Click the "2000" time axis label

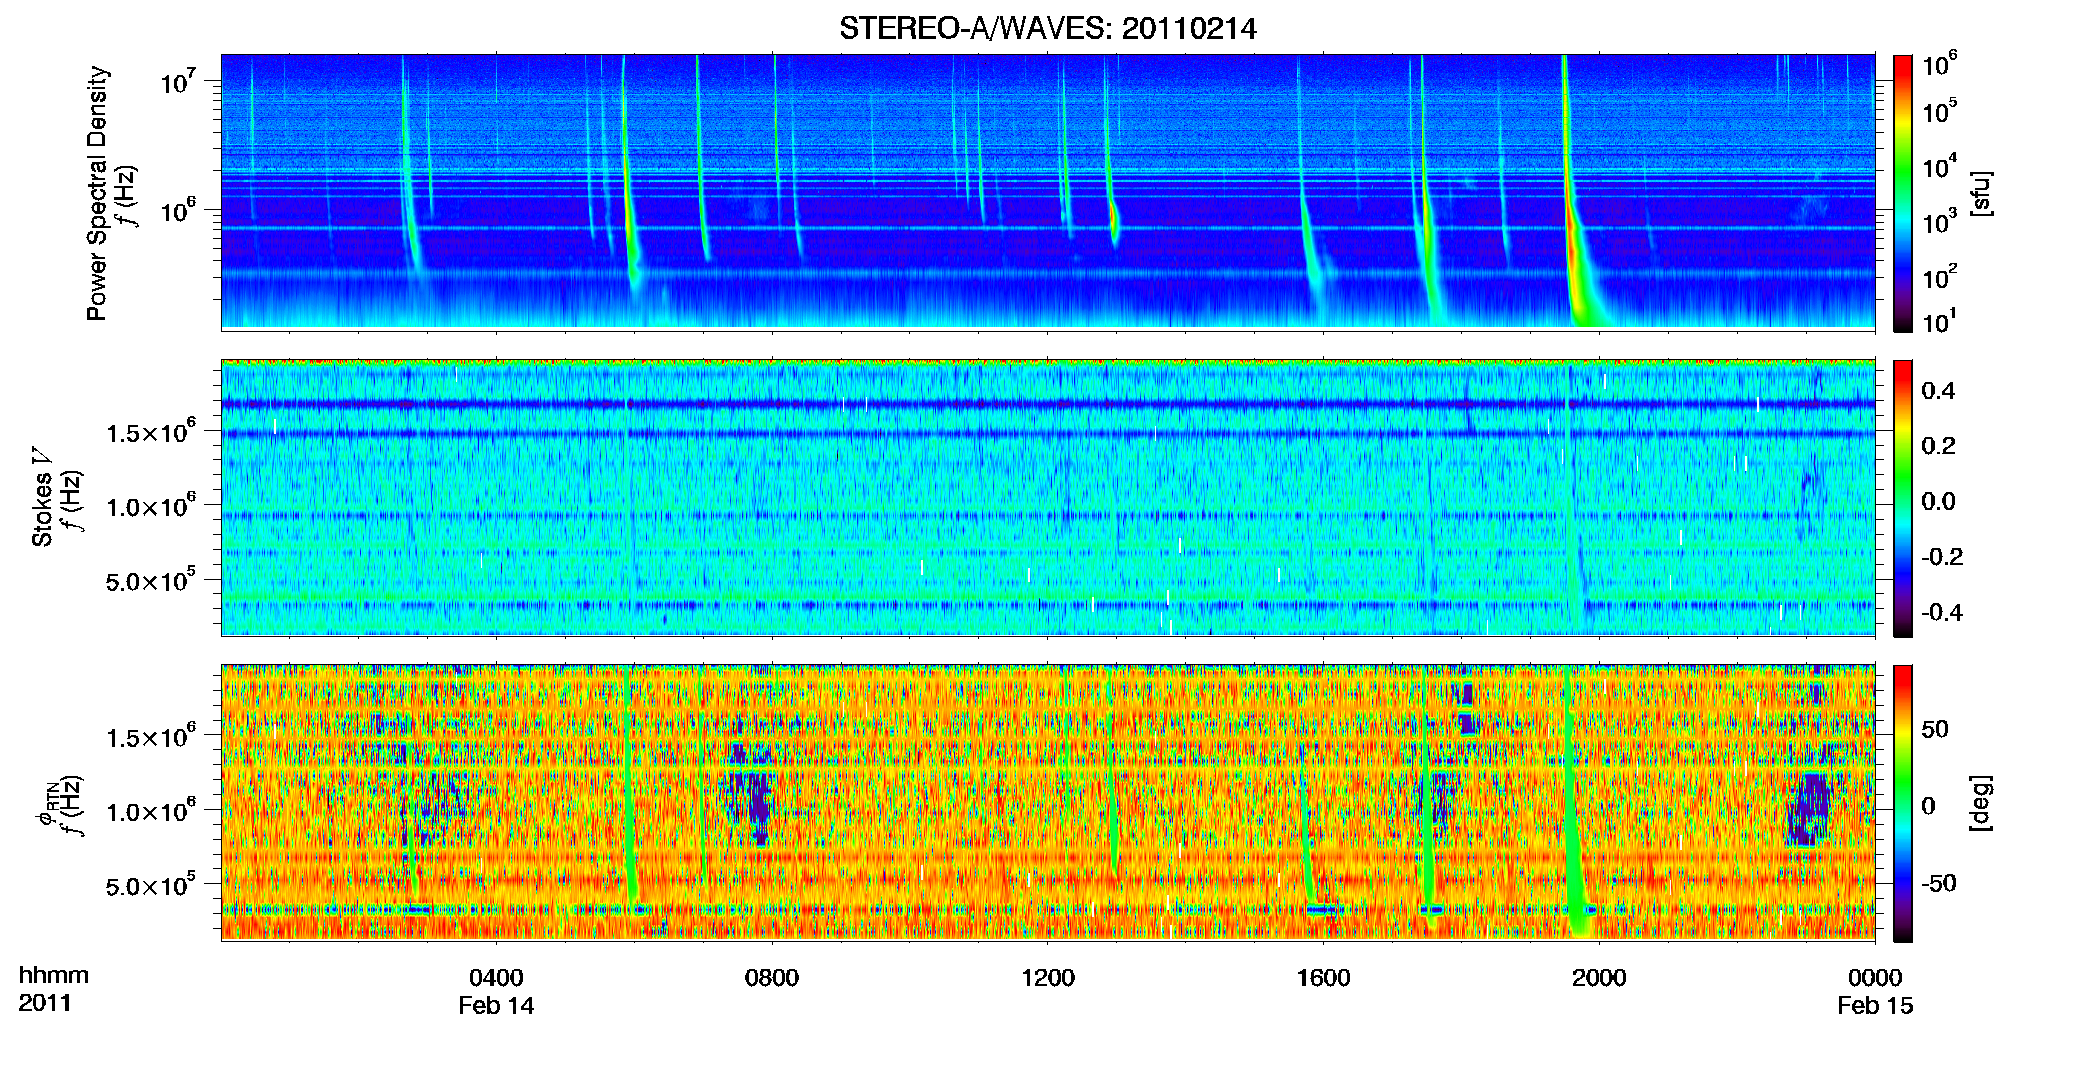(x=1599, y=978)
